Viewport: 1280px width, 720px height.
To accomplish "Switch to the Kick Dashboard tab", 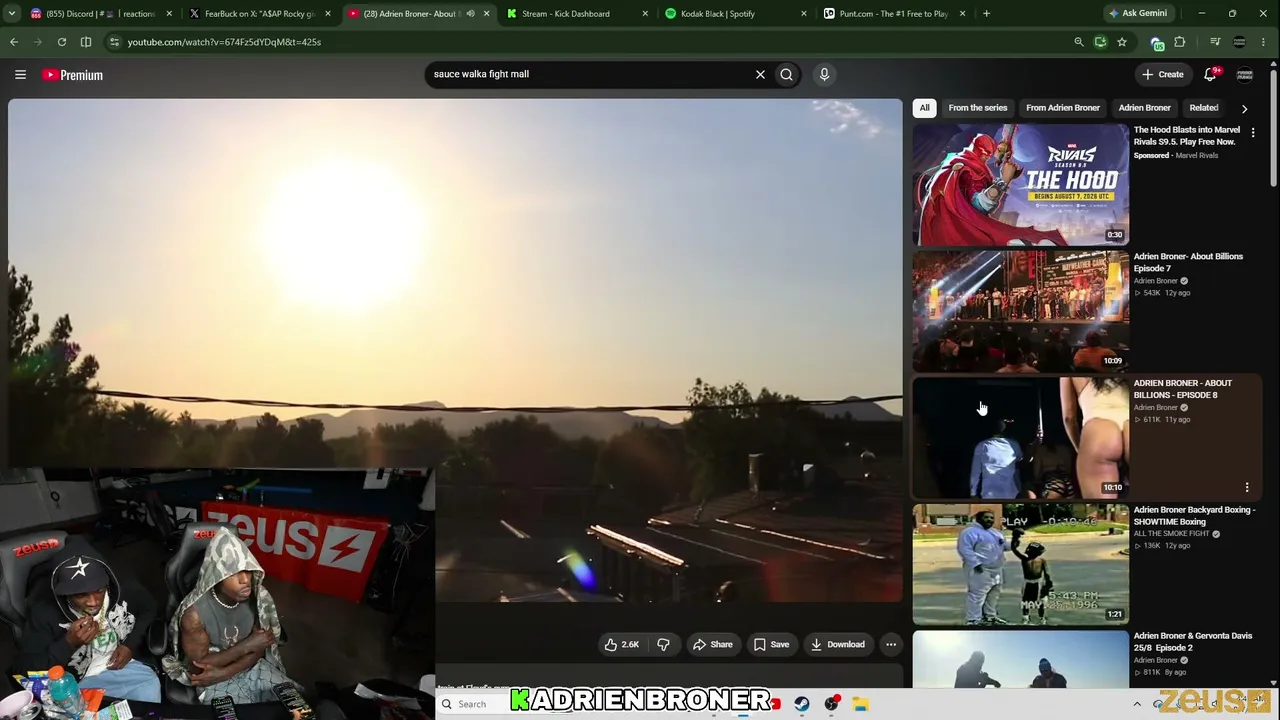I will 575,14.
